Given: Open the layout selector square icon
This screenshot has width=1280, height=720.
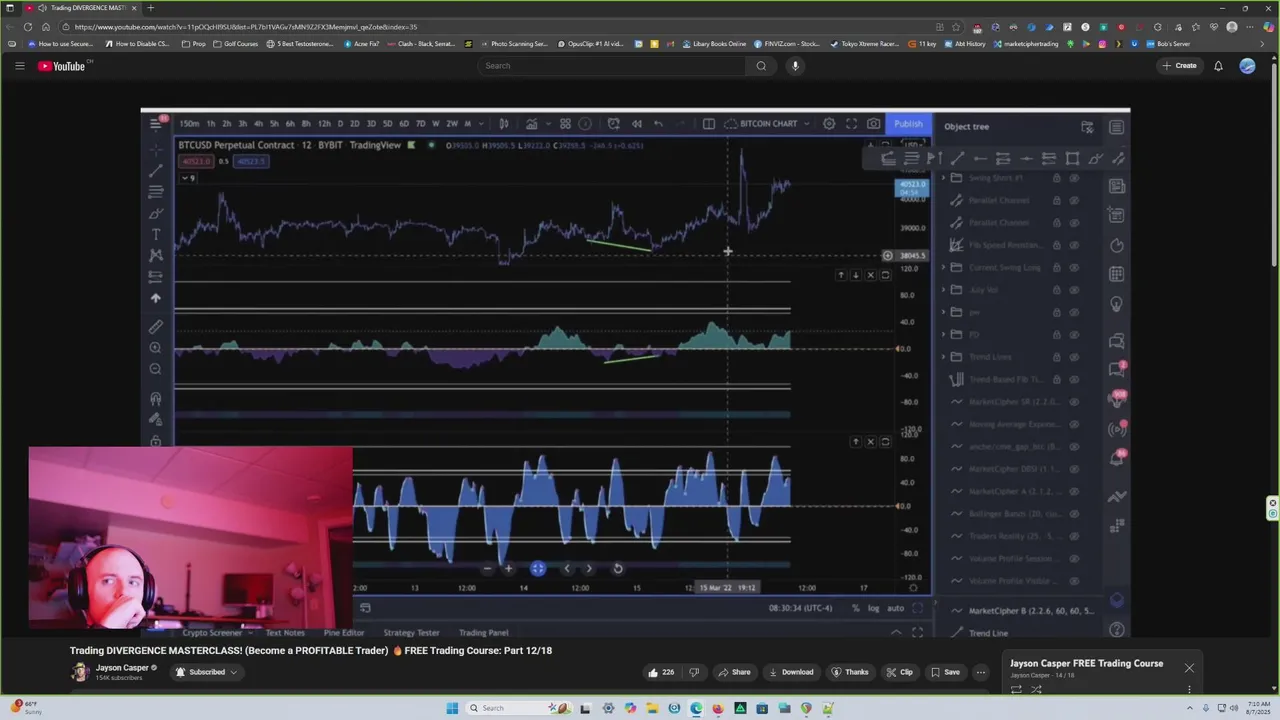Looking at the screenshot, I should tap(709, 124).
